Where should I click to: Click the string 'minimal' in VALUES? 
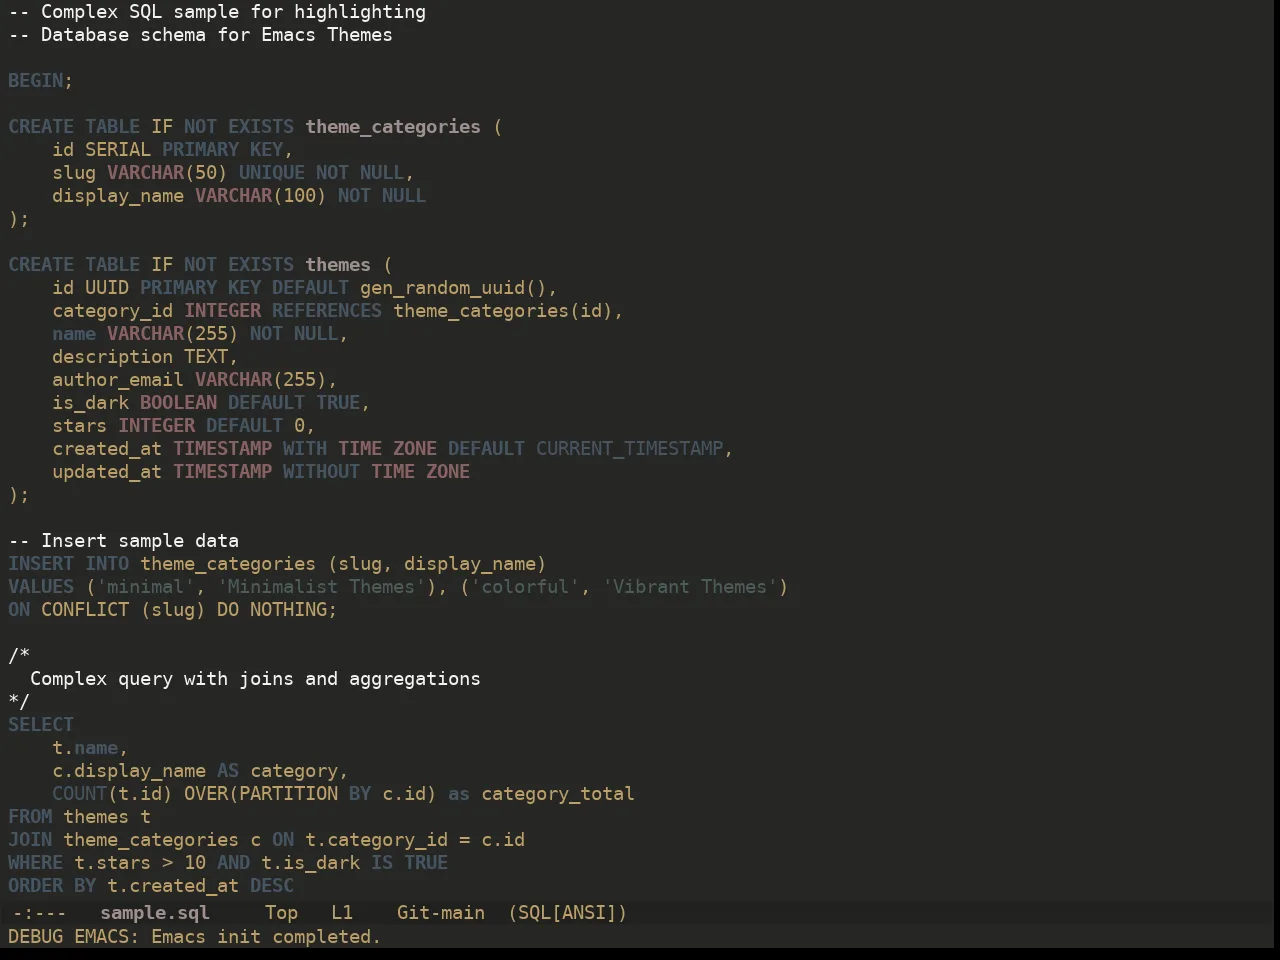pos(146,586)
